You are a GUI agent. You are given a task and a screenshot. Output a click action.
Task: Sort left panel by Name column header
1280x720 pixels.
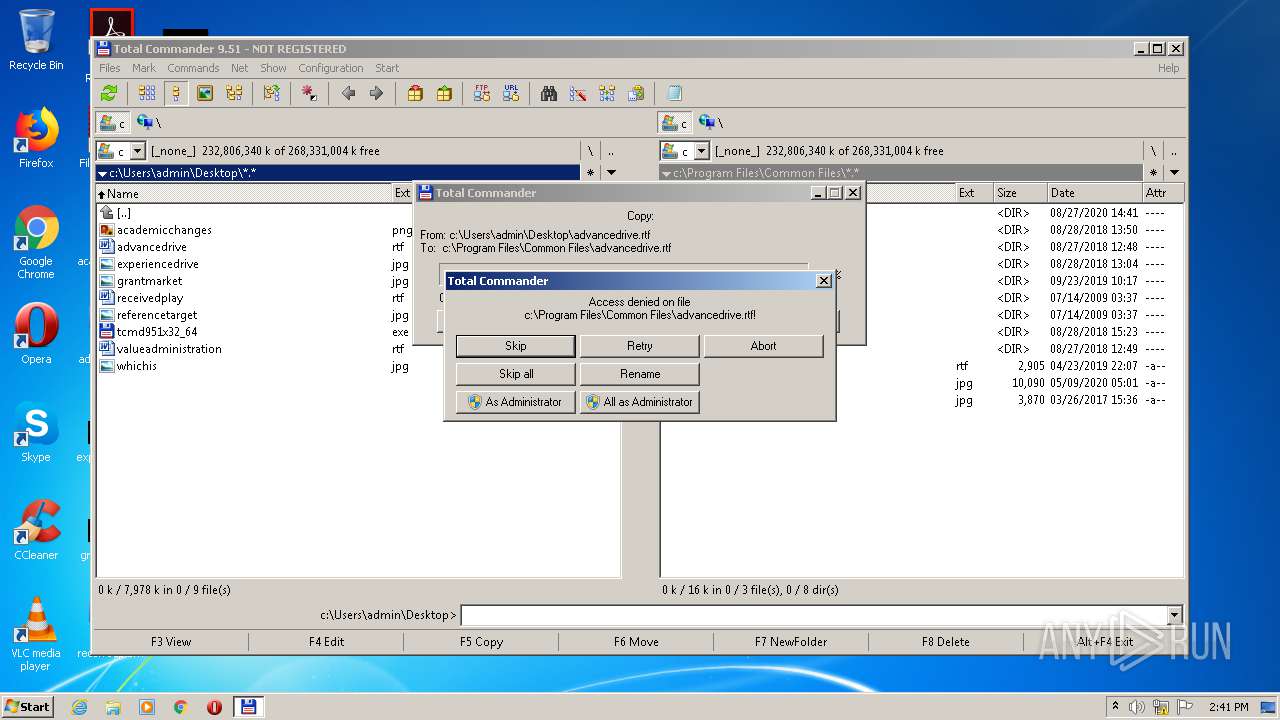(243, 193)
